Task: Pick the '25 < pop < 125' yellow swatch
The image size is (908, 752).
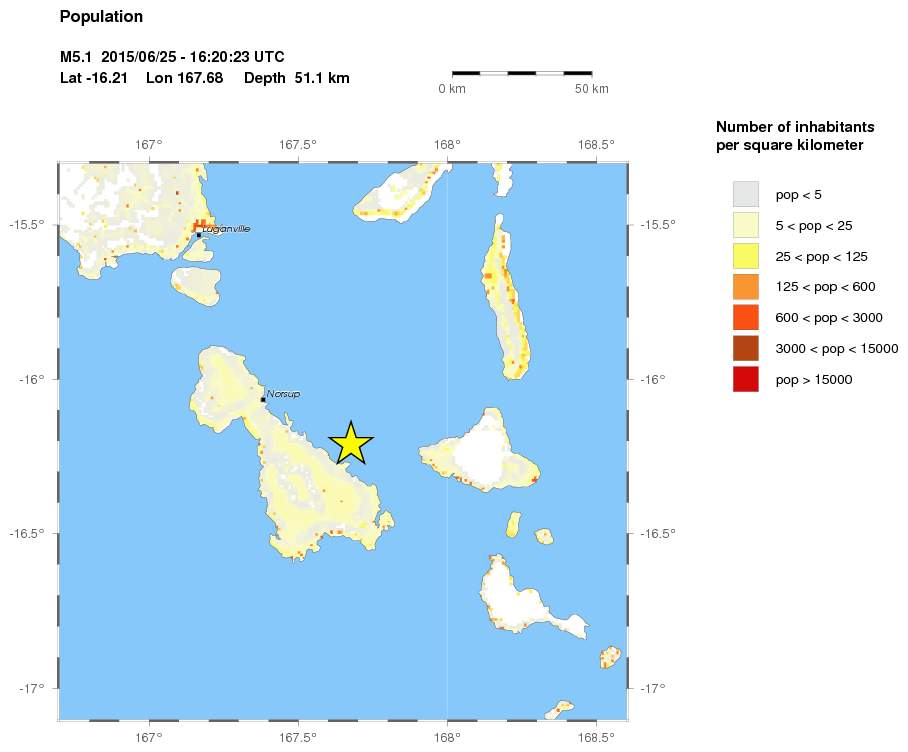Action: (x=745, y=256)
